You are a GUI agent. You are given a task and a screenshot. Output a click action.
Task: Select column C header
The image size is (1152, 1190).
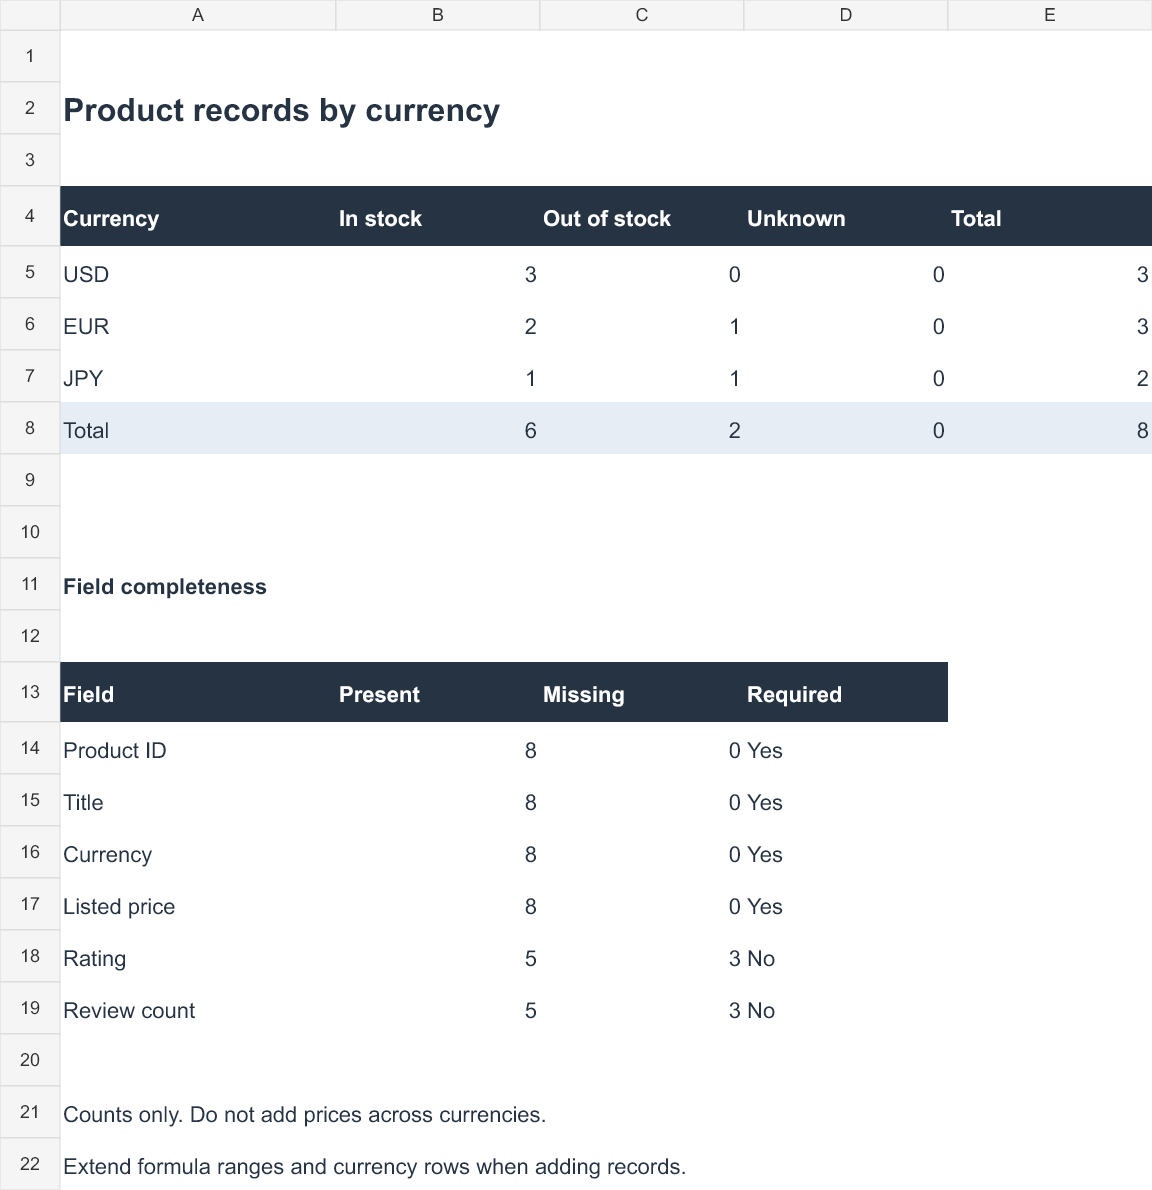click(x=642, y=15)
